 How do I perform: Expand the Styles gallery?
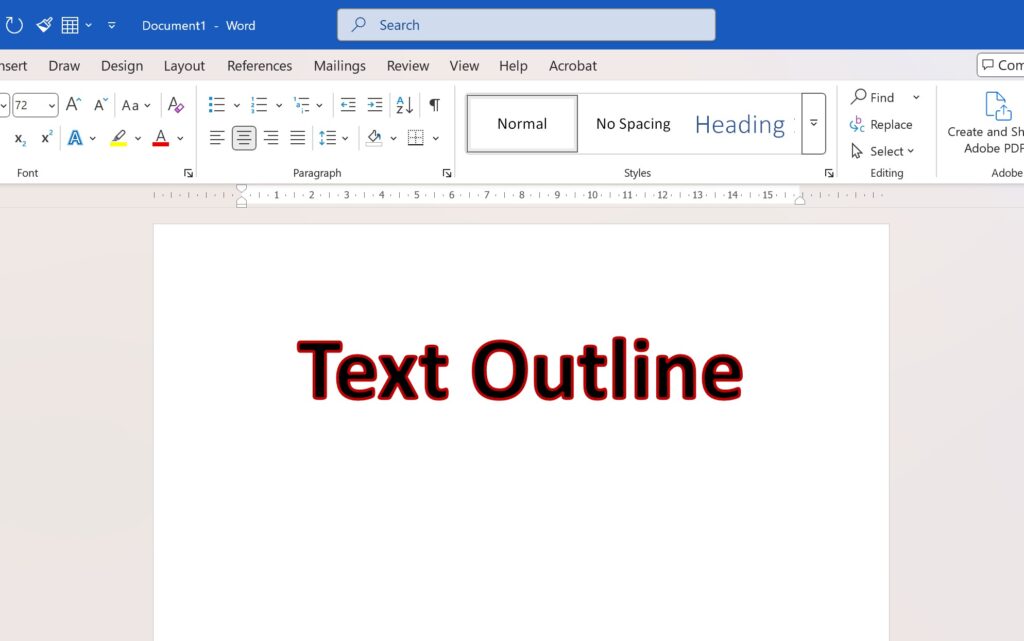814,123
